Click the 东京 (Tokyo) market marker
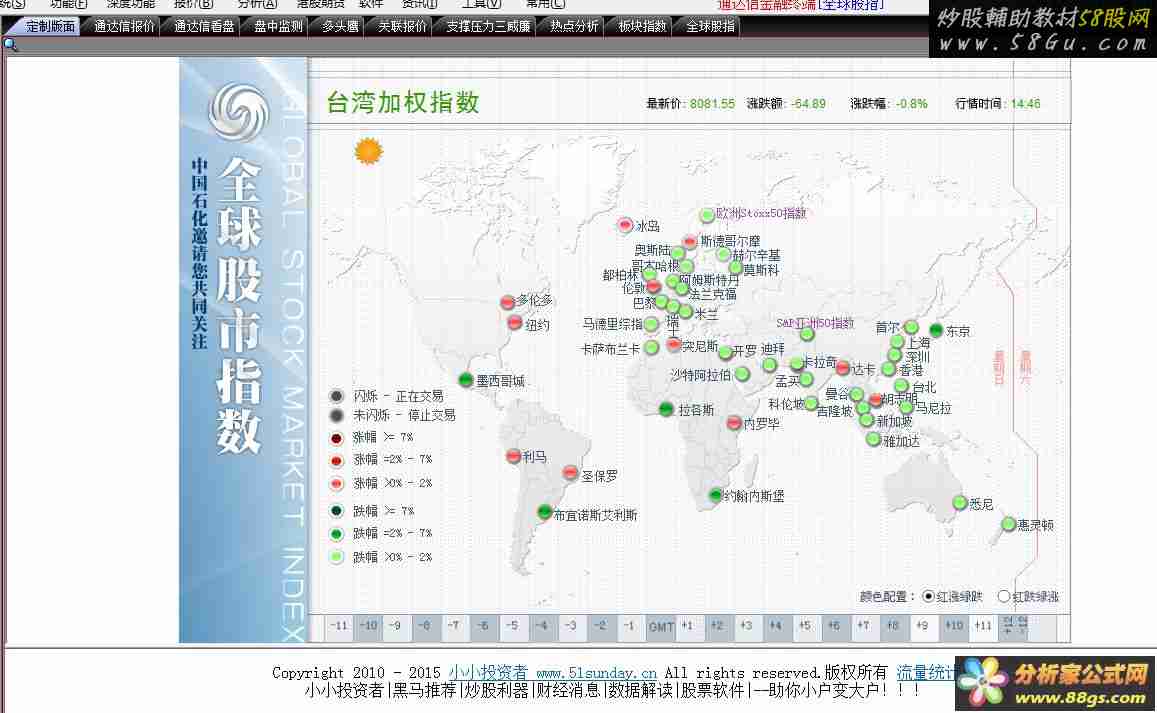The height and width of the screenshot is (713, 1157). [936, 330]
